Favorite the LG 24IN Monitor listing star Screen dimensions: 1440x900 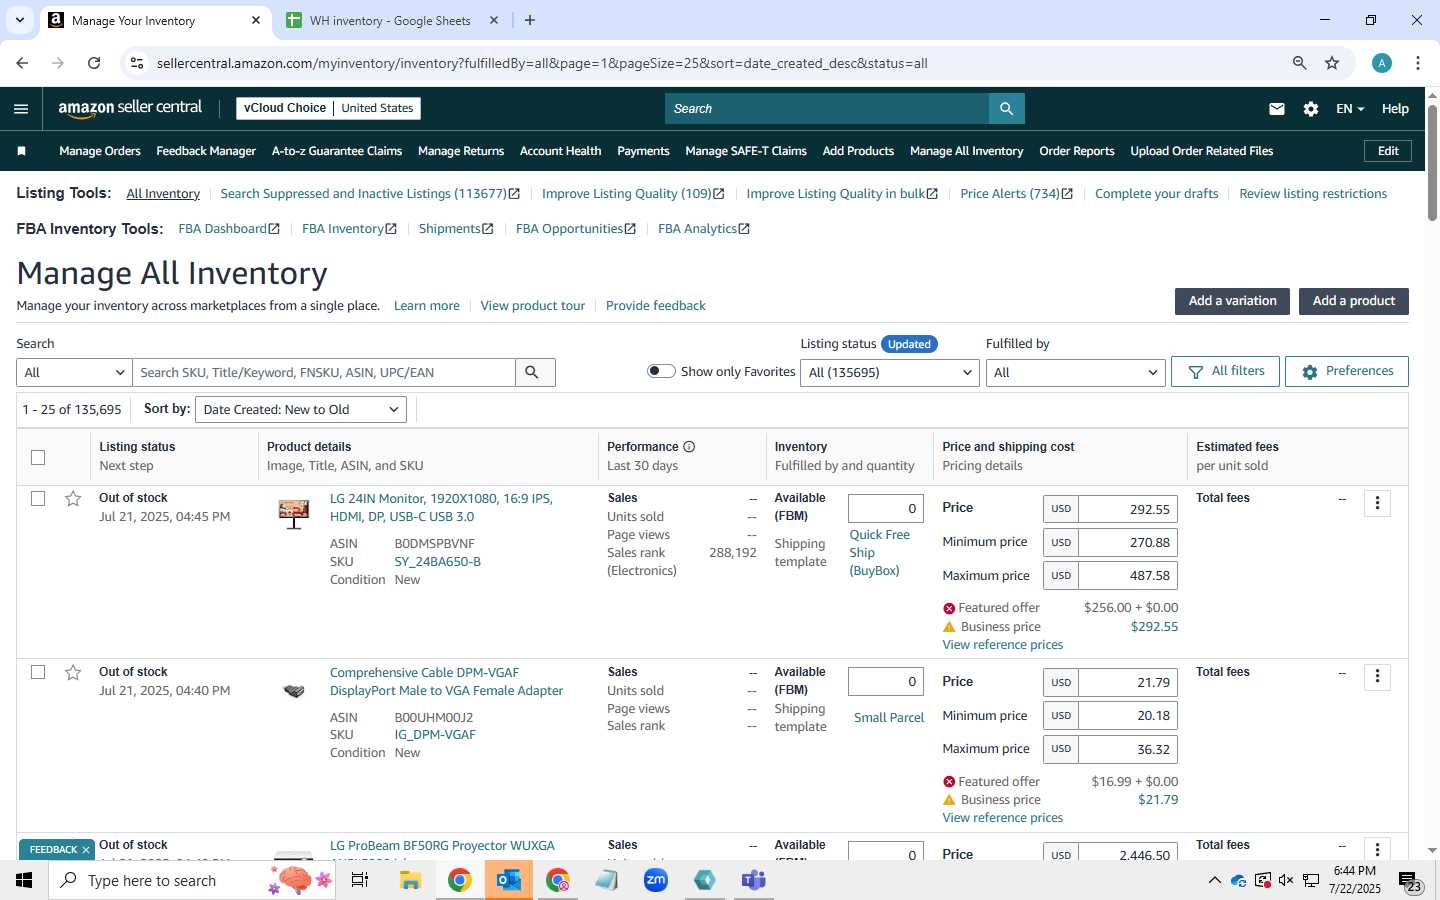pyautogui.click(x=73, y=499)
